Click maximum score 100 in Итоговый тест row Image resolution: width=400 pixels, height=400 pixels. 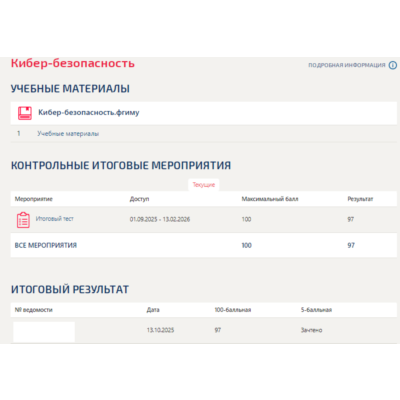coord(246,219)
